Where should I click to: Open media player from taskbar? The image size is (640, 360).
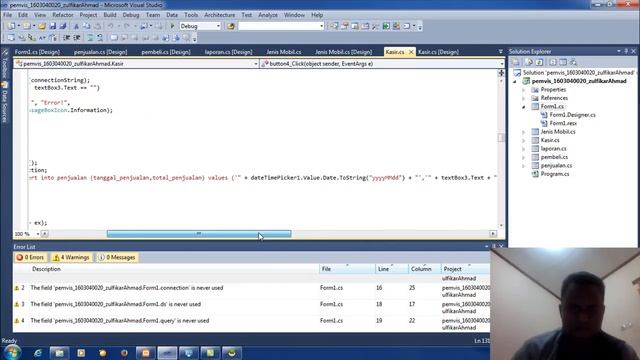[81, 353]
